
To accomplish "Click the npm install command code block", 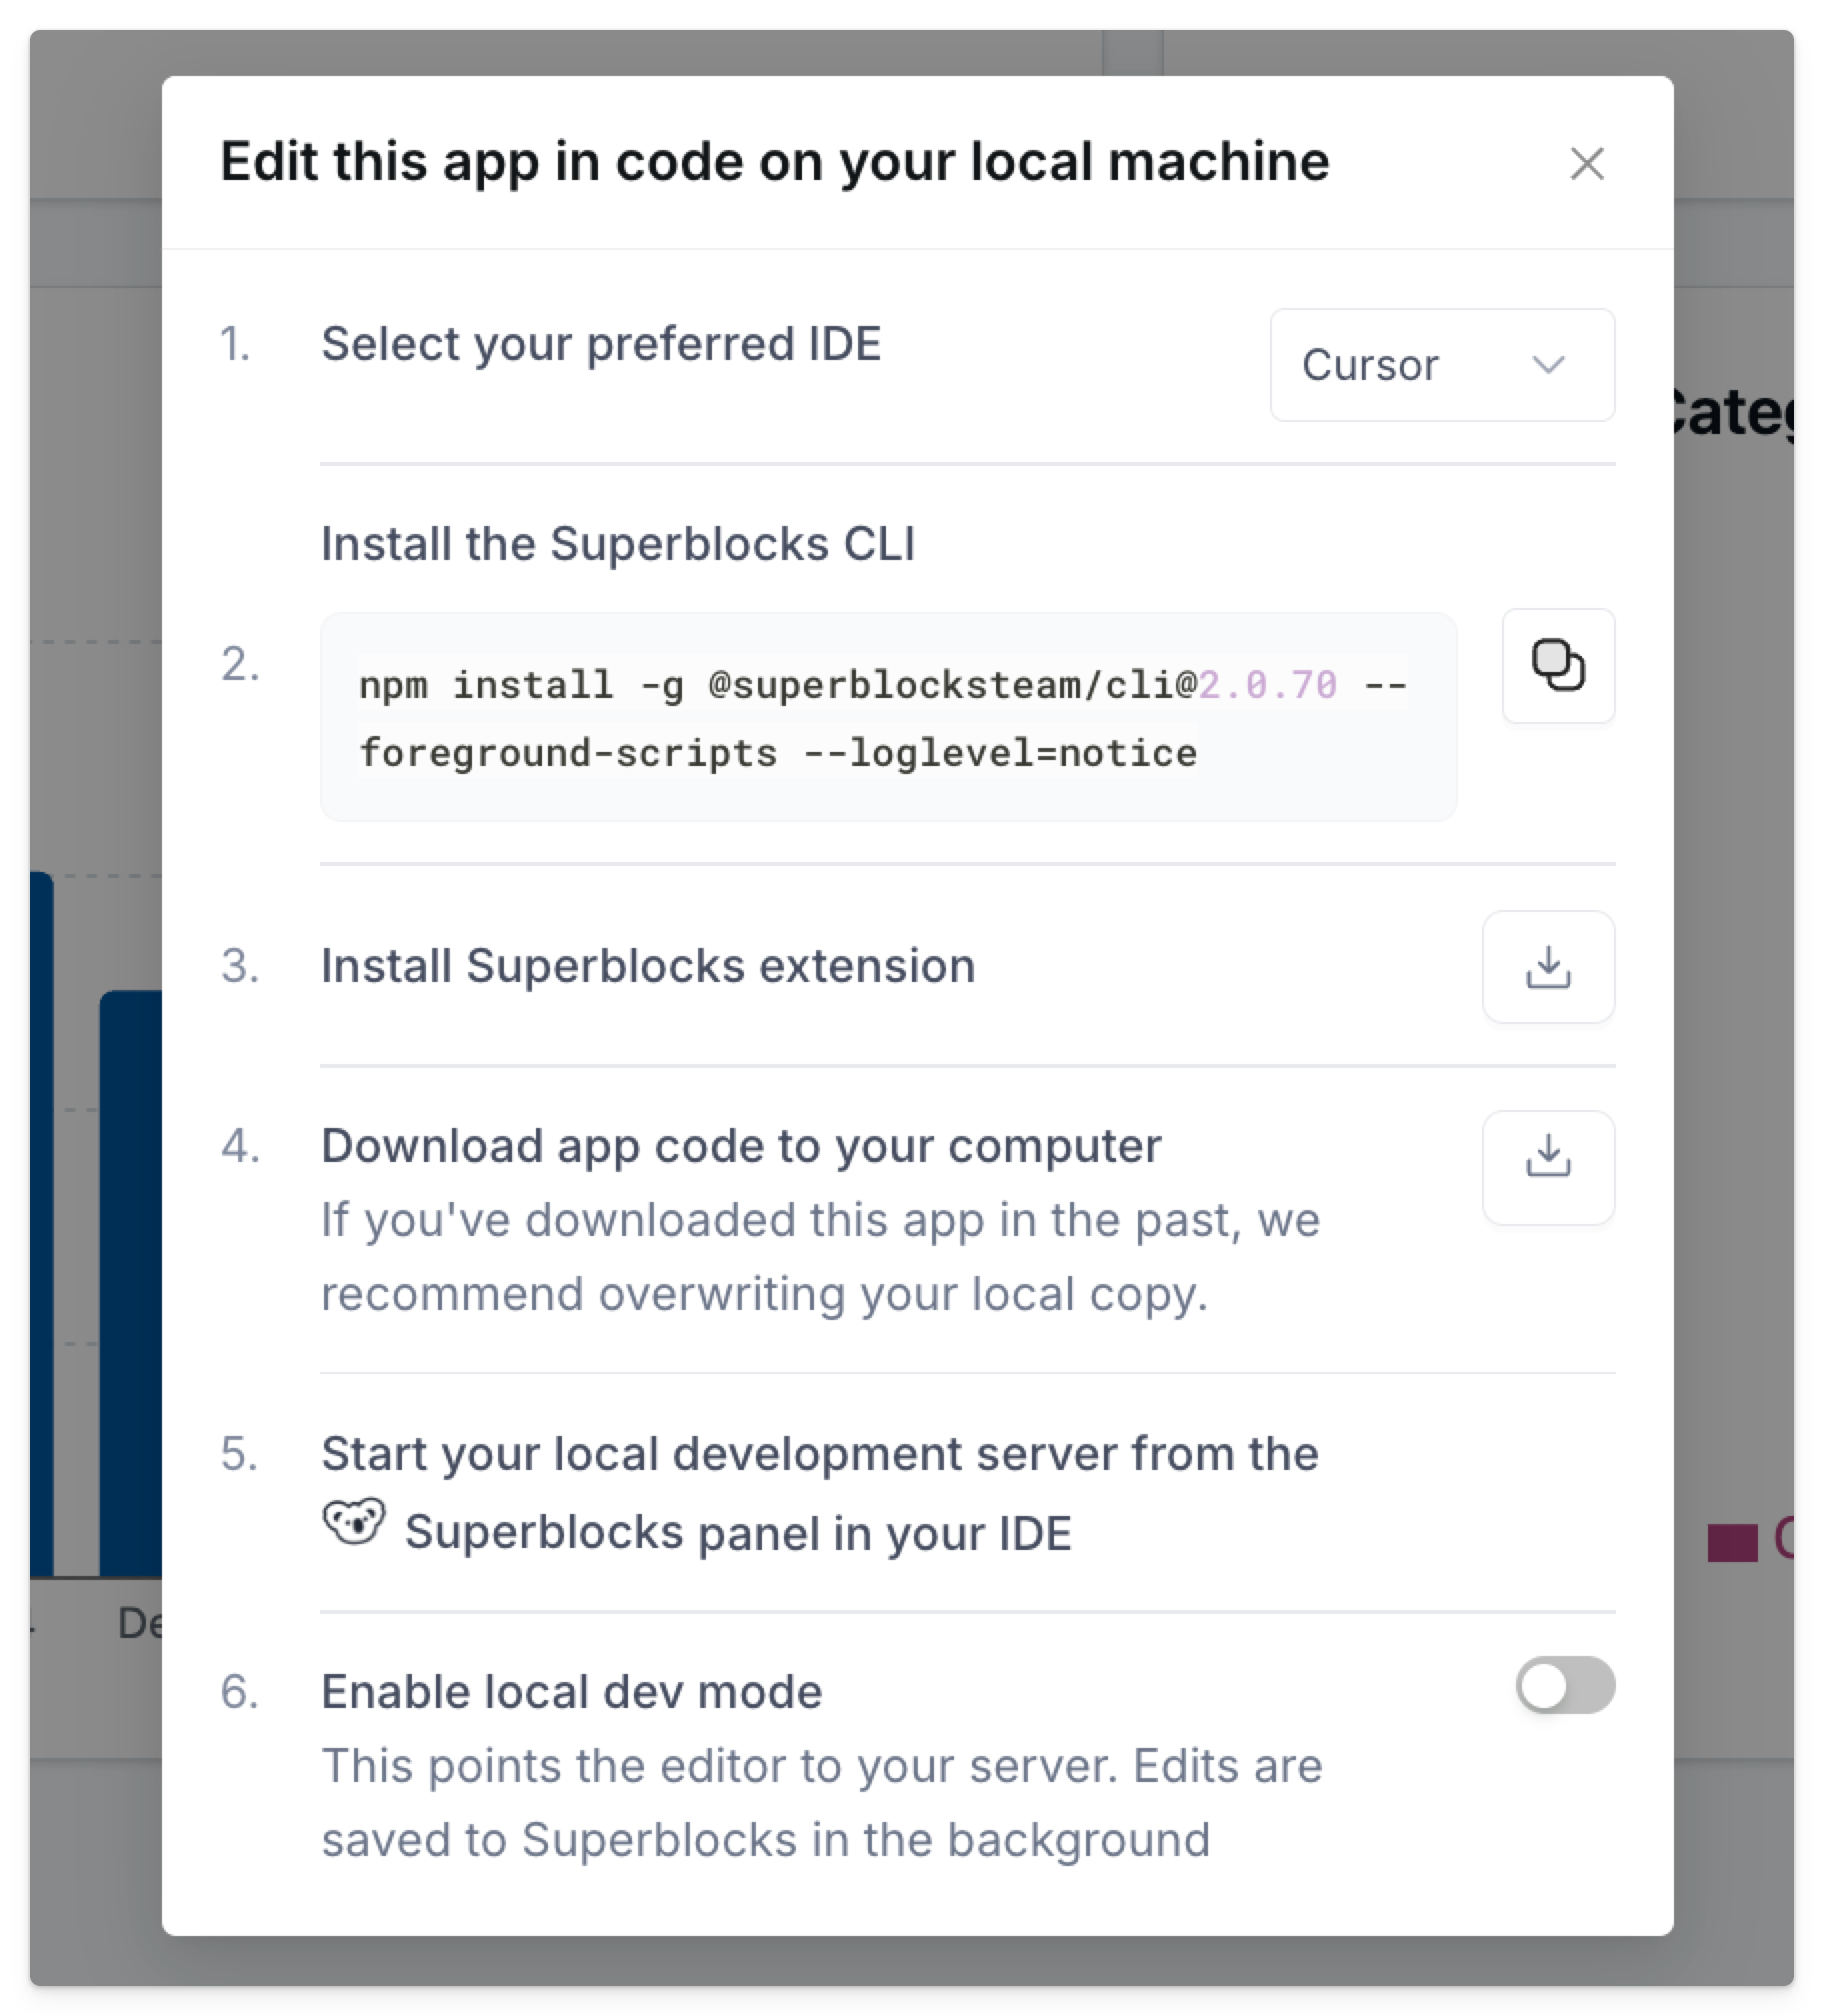I will pyautogui.click(x=888, y=717).
